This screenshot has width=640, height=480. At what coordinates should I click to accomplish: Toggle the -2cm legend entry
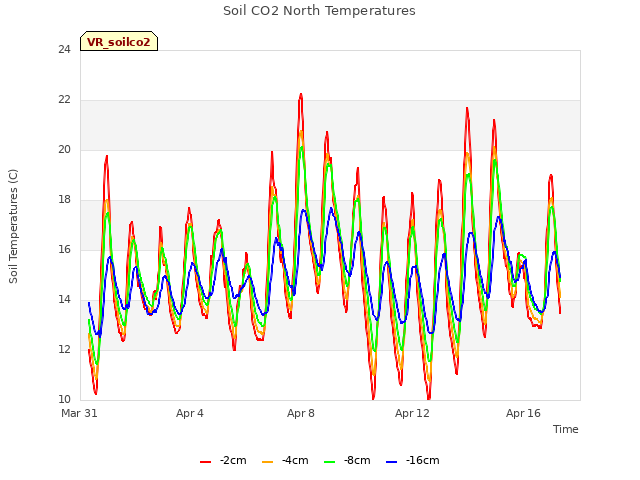pyautogui.click(x=223, y=461)
